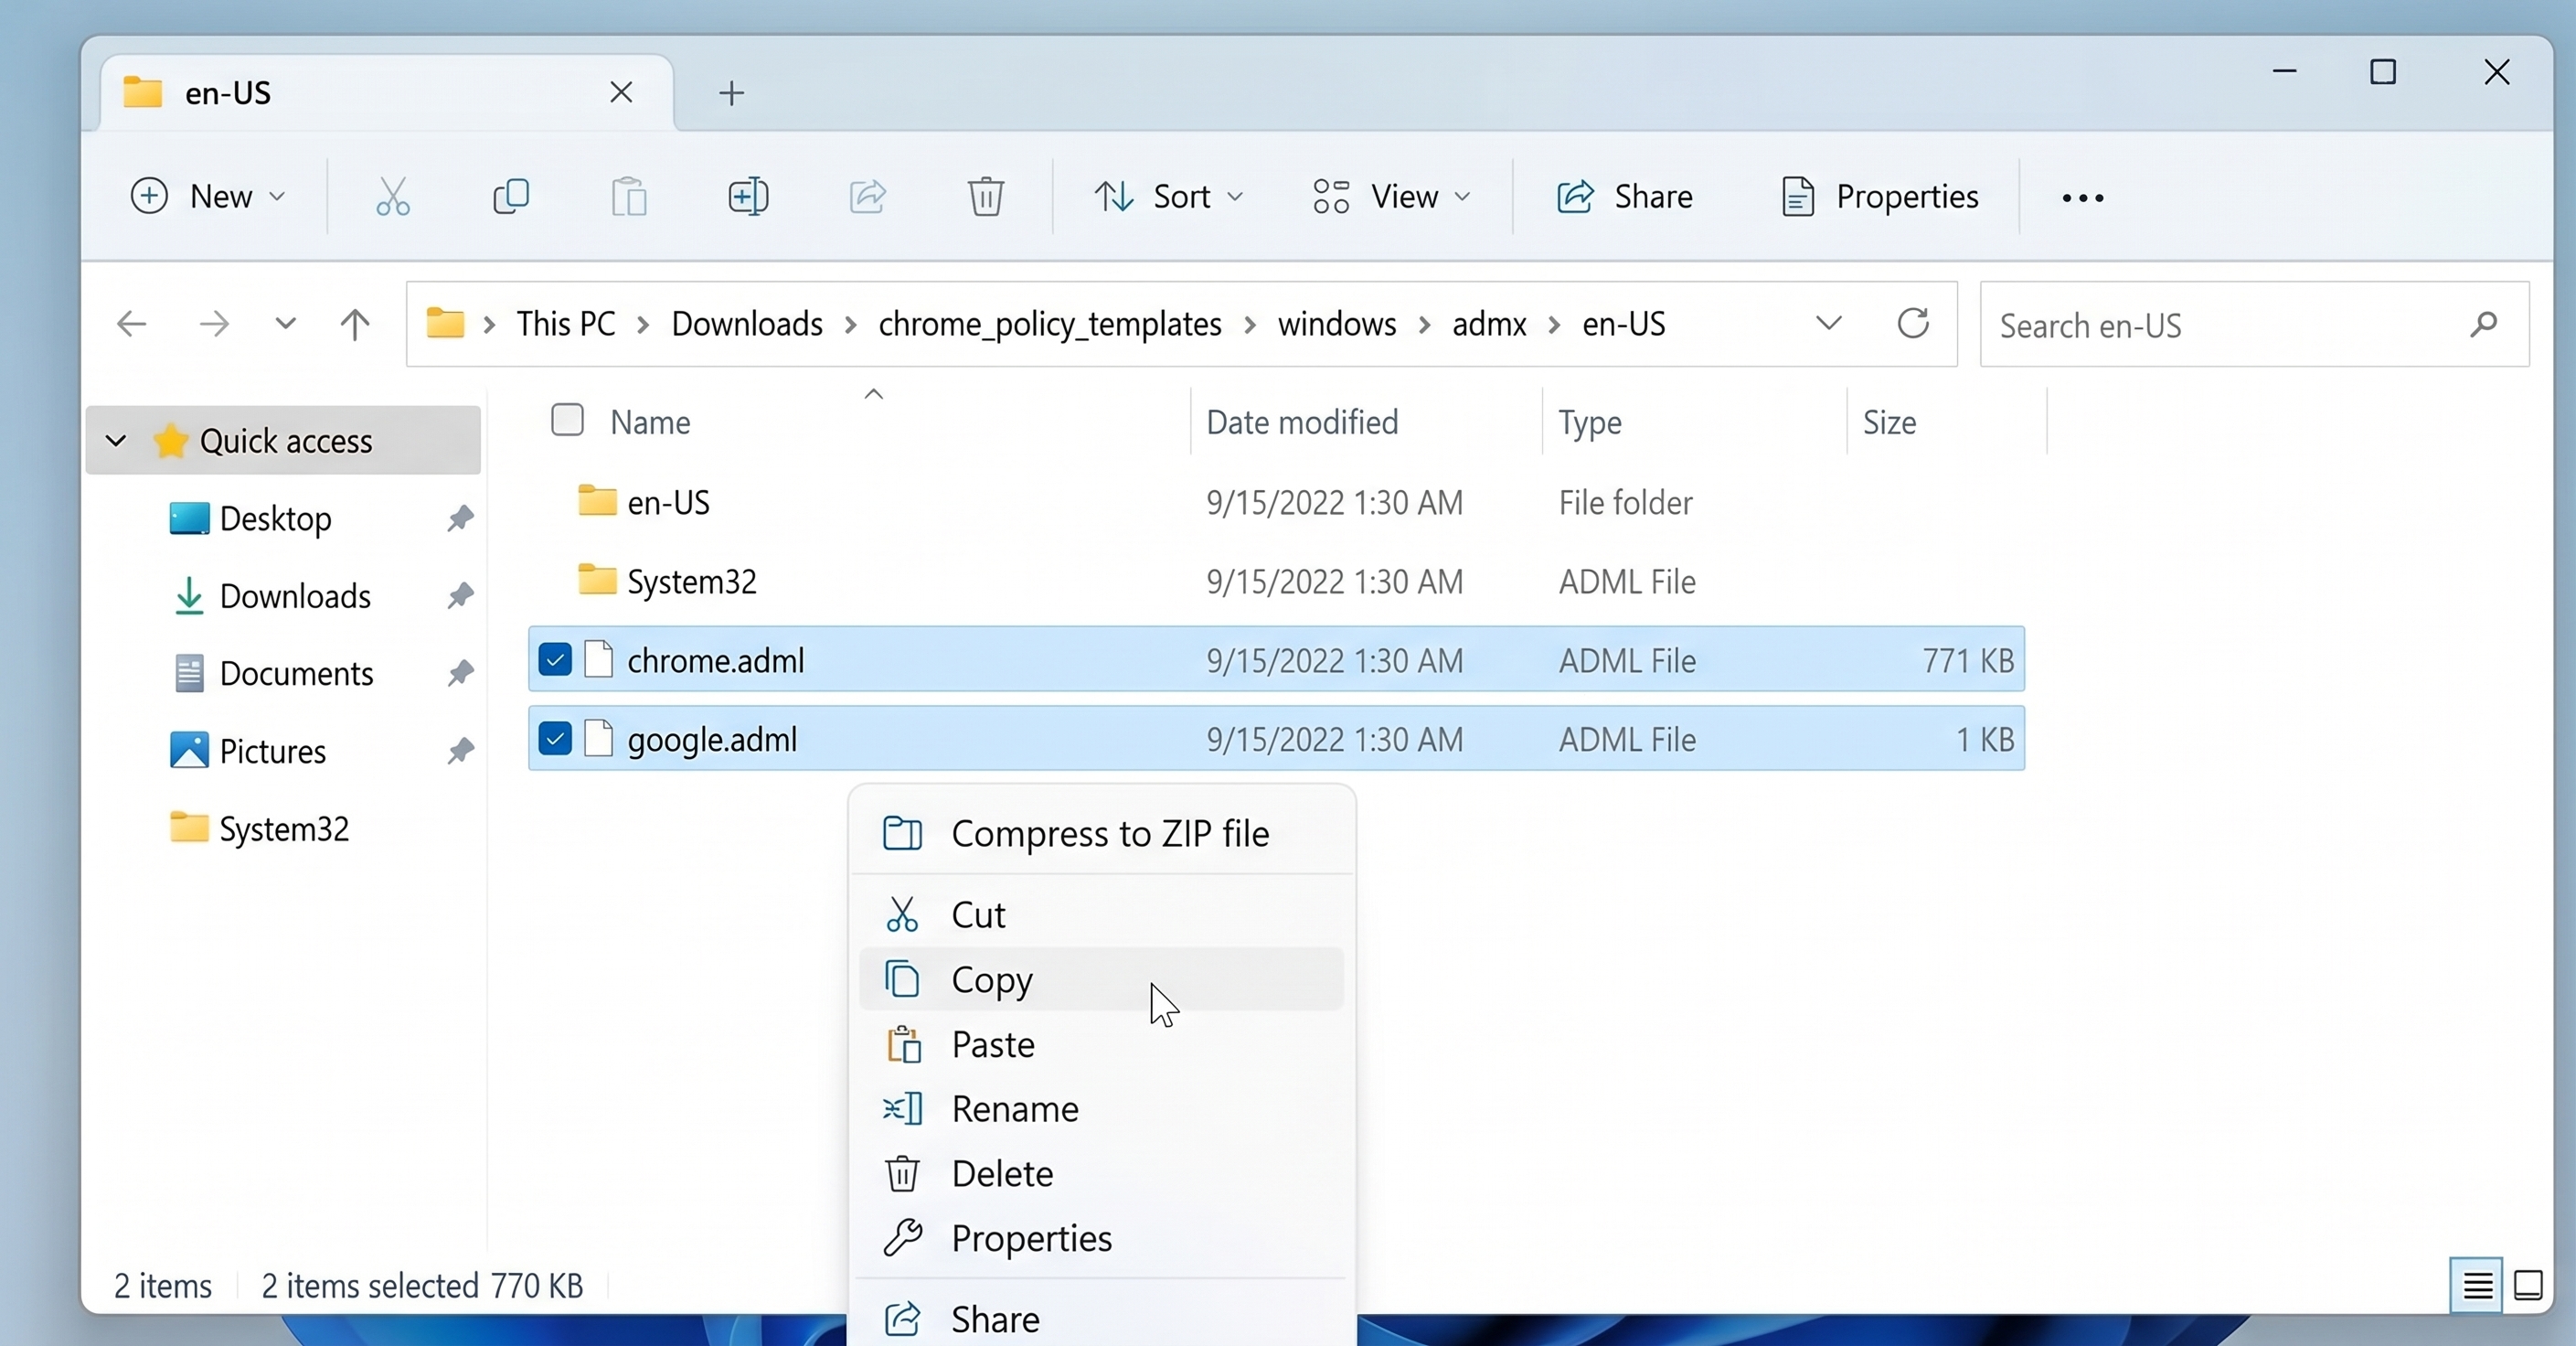The image size is (2576, 1346).
Task: Click the Paste clipboard icon in toolbar
Action: point(629,196)
